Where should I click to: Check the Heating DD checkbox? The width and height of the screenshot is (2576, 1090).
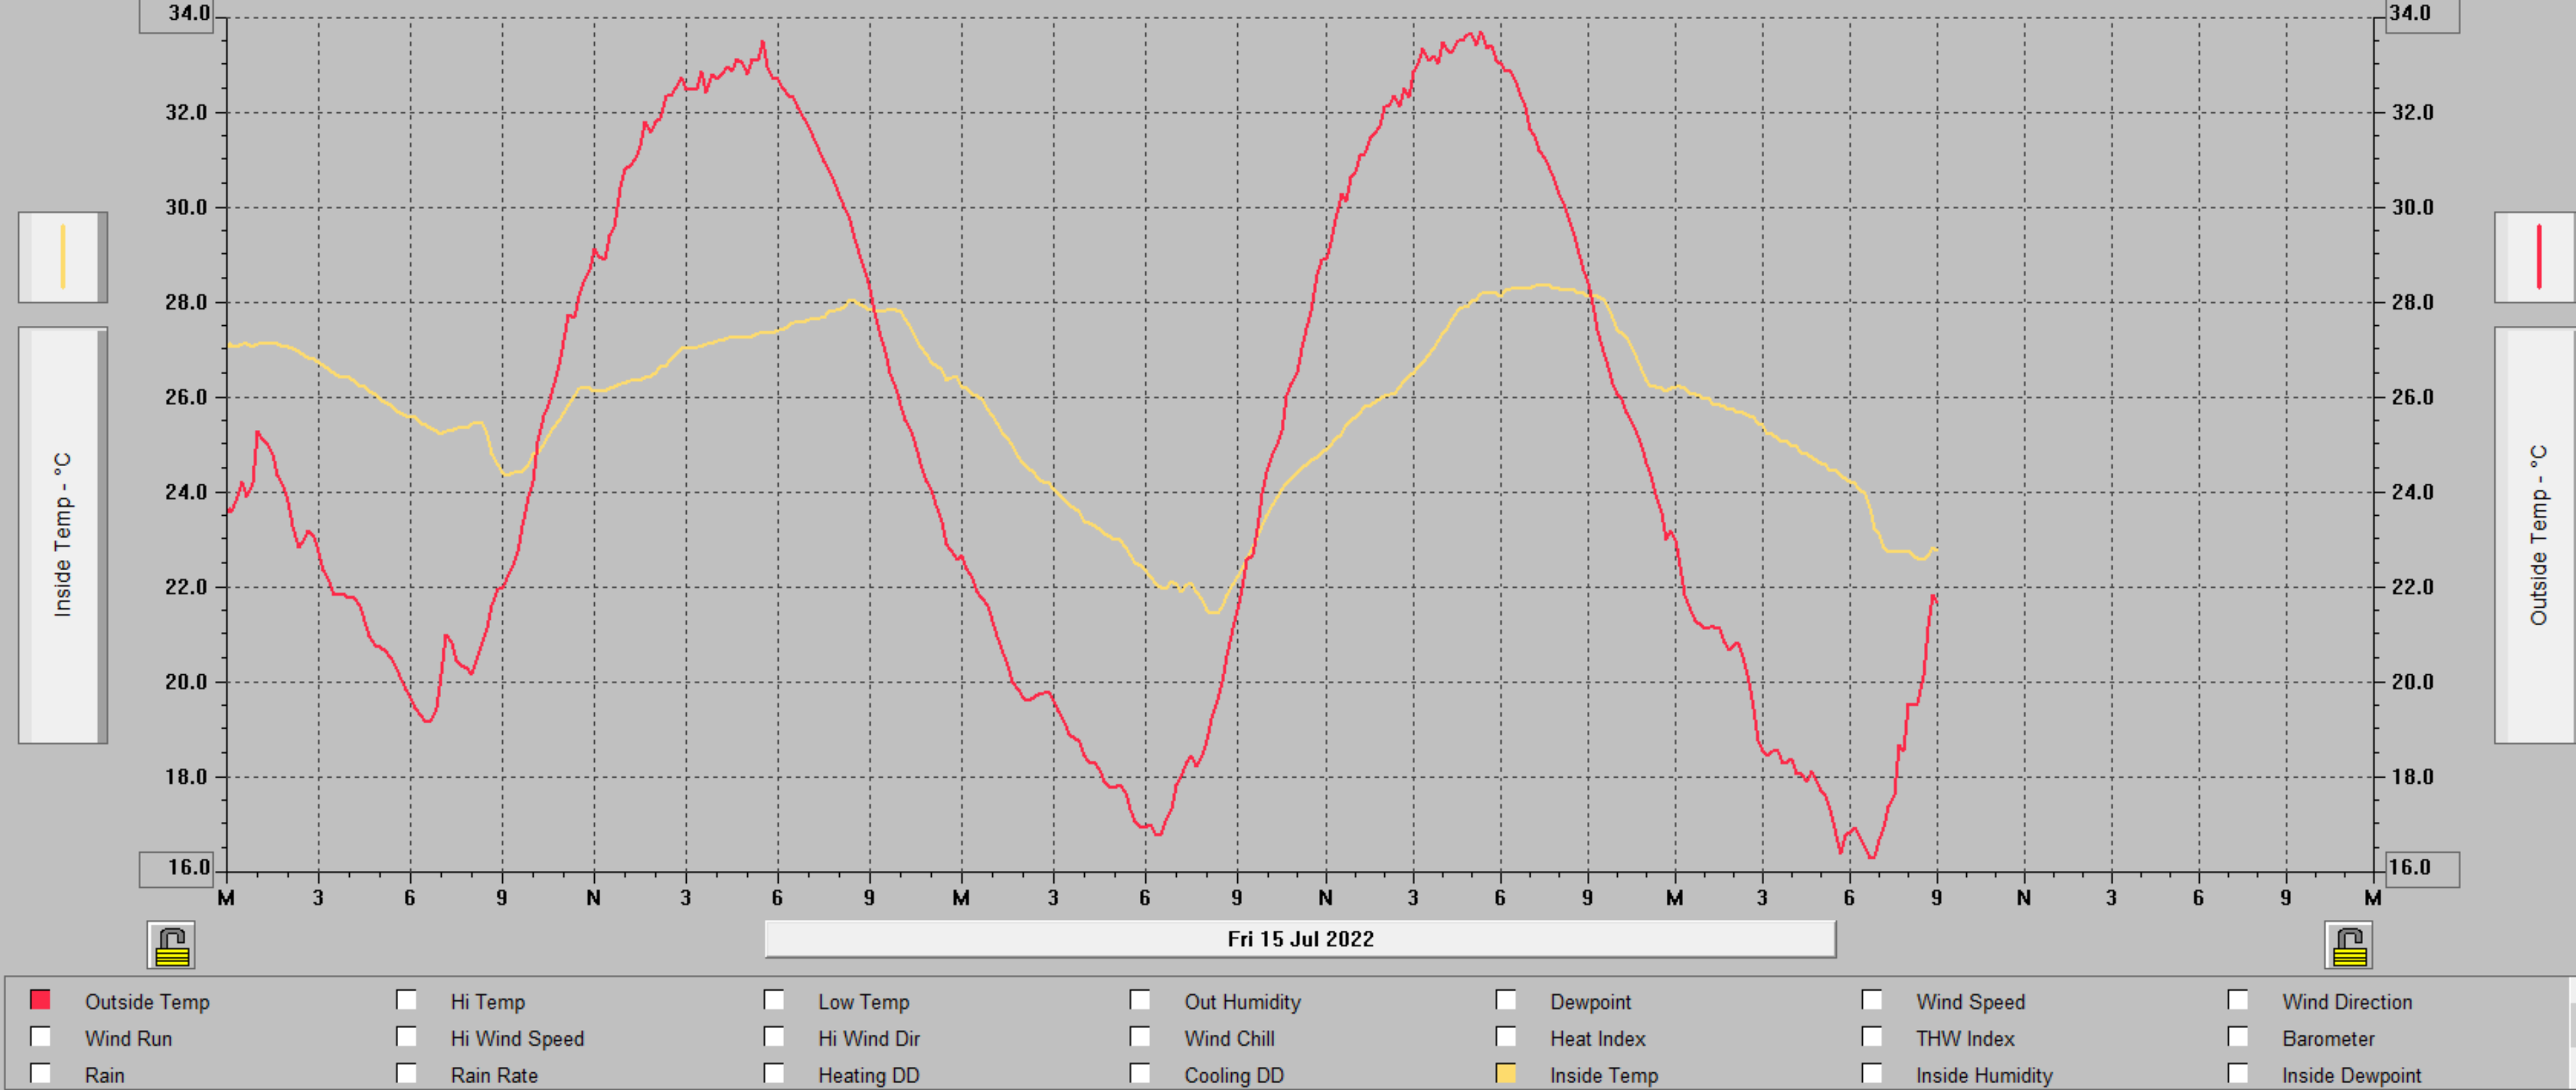click(x=774, y=1073)
